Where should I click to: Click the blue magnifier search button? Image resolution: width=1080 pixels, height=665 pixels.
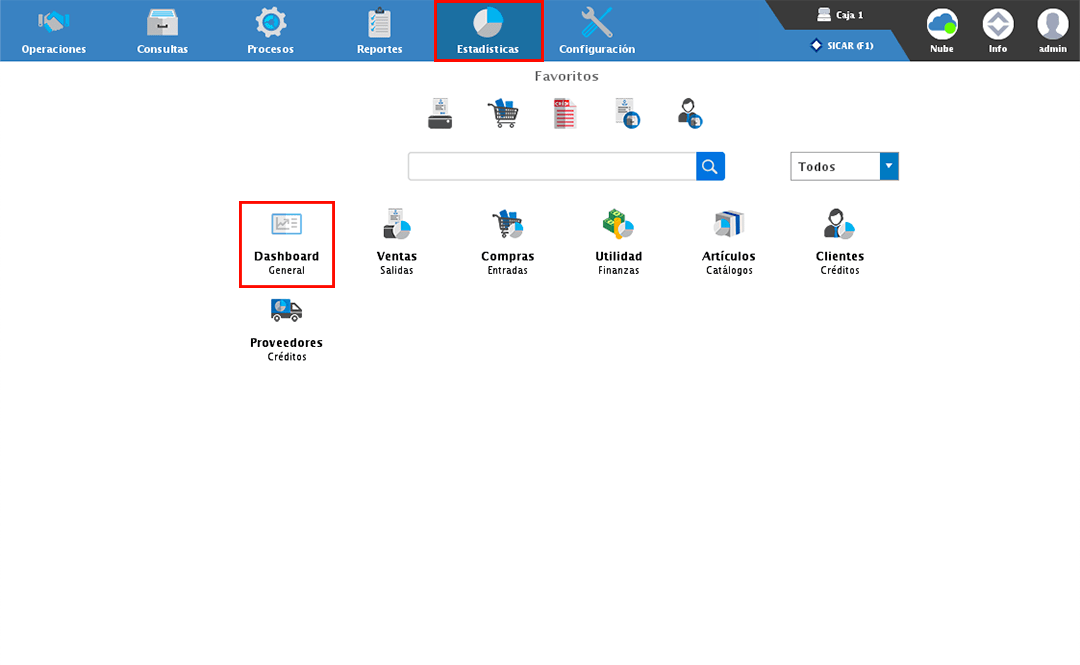(710, 166)
